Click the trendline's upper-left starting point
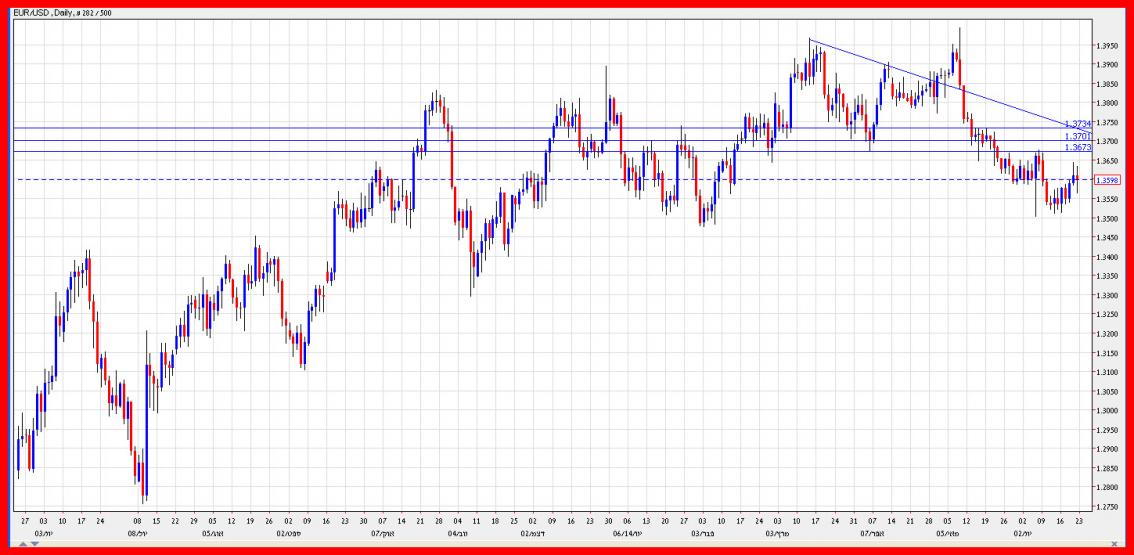The height and width of the screenshot is (555, 1134). 809,40
